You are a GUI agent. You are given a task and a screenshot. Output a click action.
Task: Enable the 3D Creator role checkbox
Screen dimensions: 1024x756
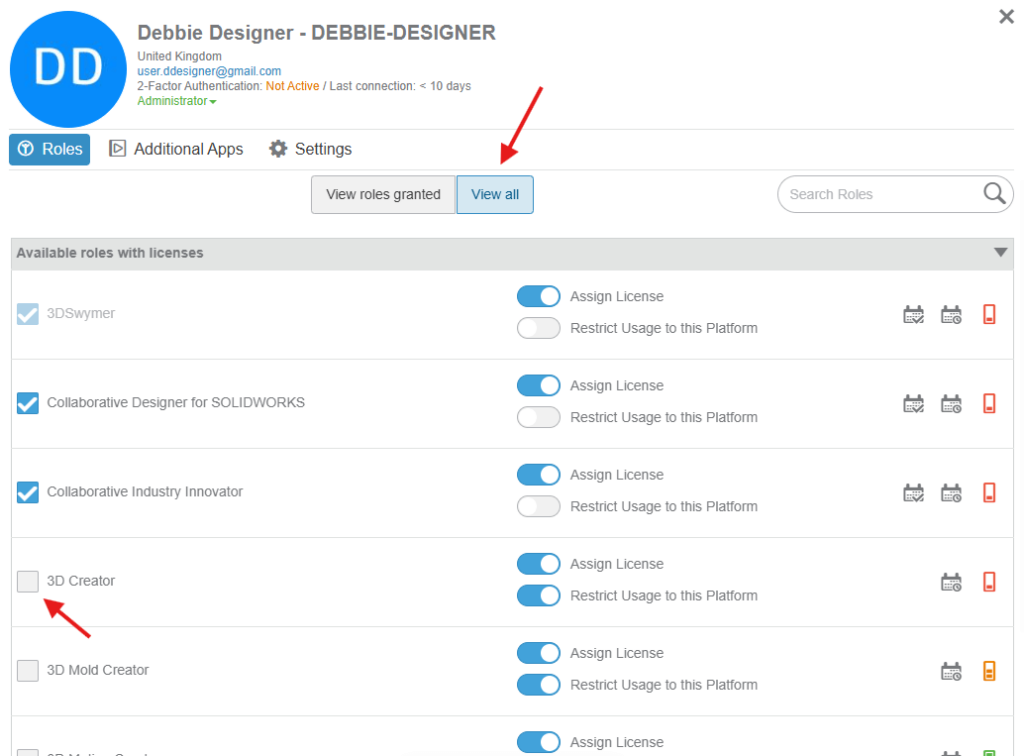coord(27,580)
